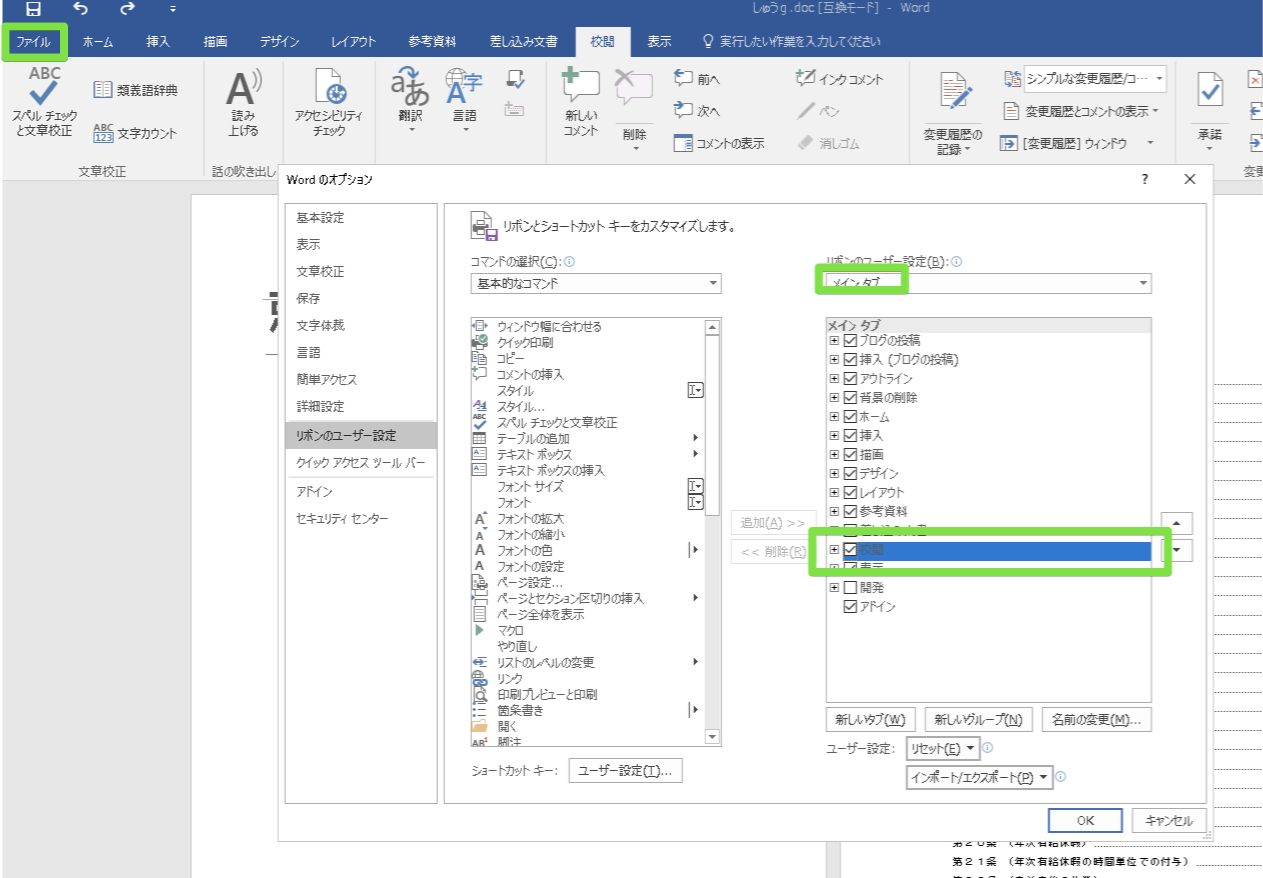Open the リセット dropdown button

point(942,749)
